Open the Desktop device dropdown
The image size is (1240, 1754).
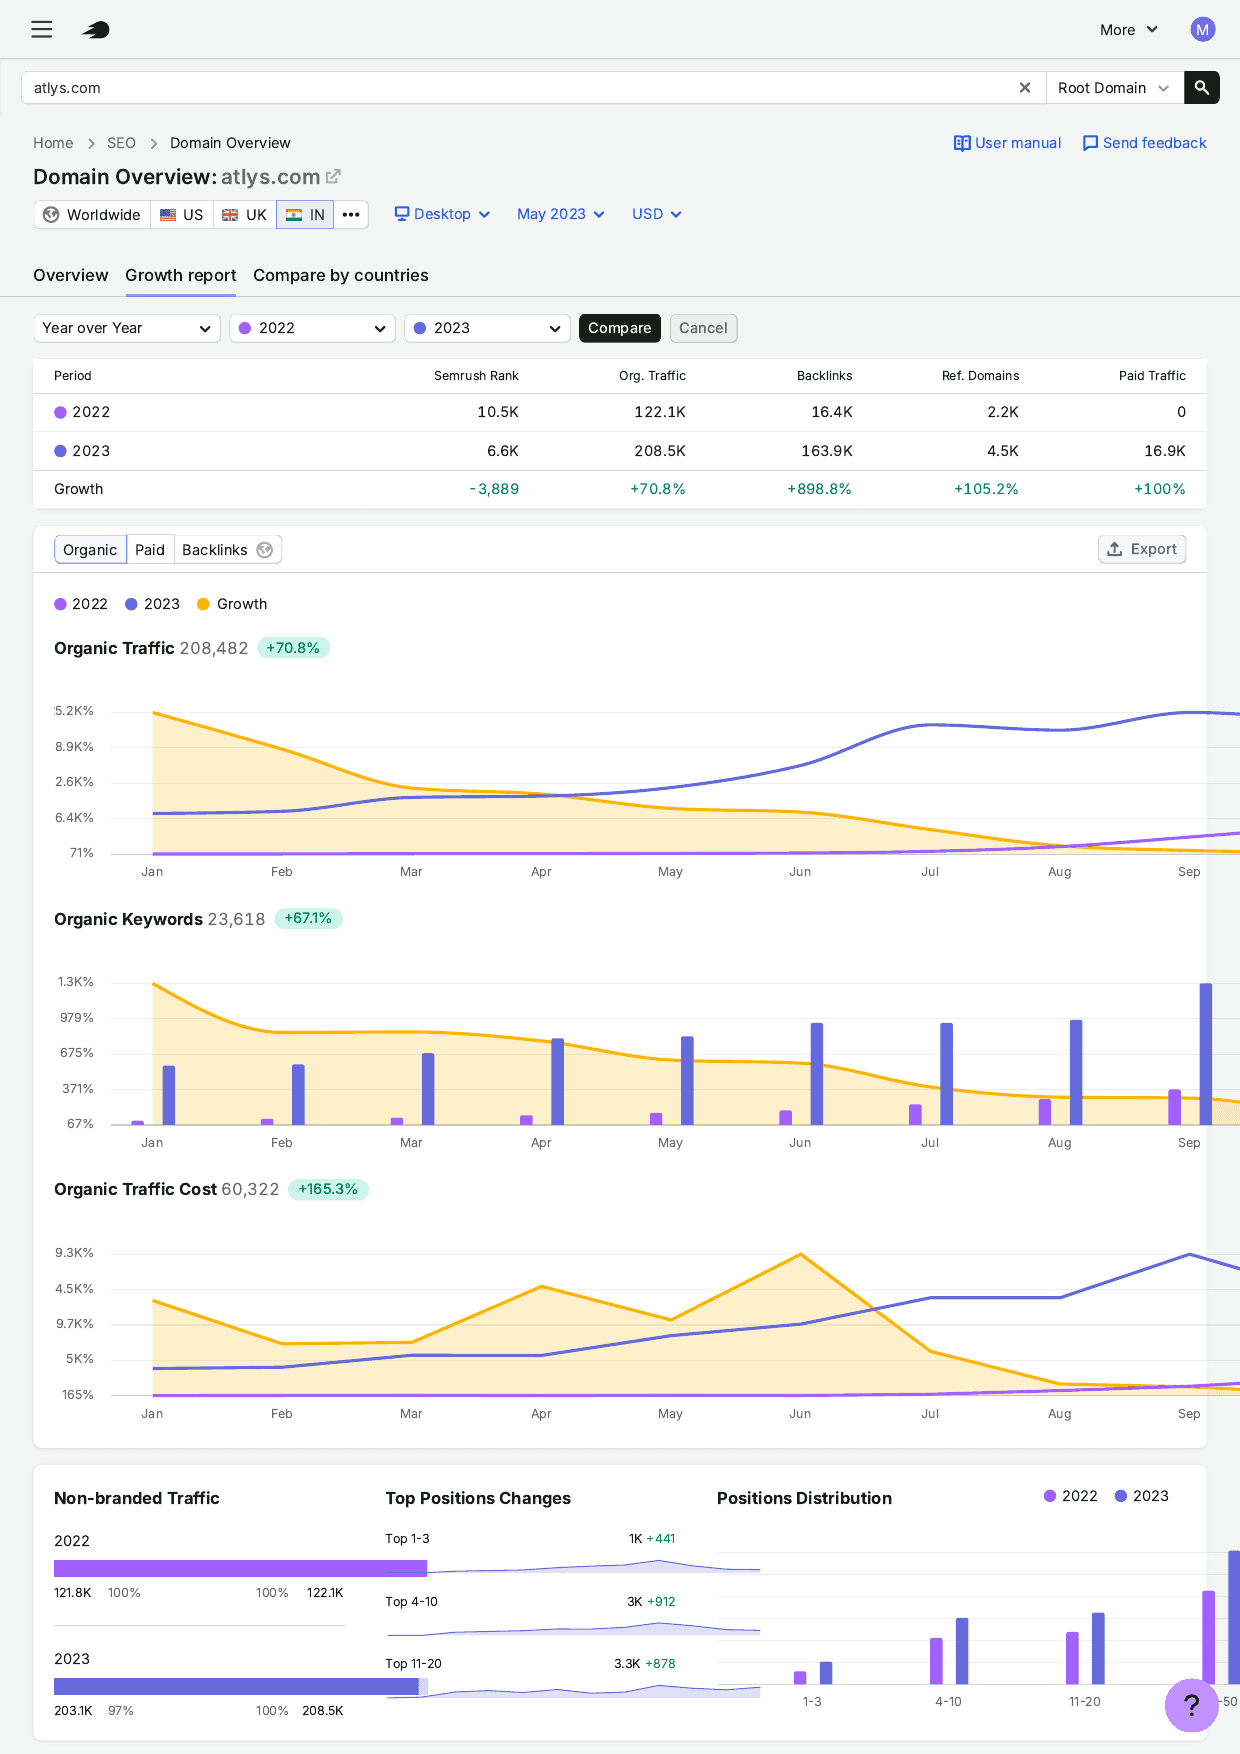(x=442, y=214)
